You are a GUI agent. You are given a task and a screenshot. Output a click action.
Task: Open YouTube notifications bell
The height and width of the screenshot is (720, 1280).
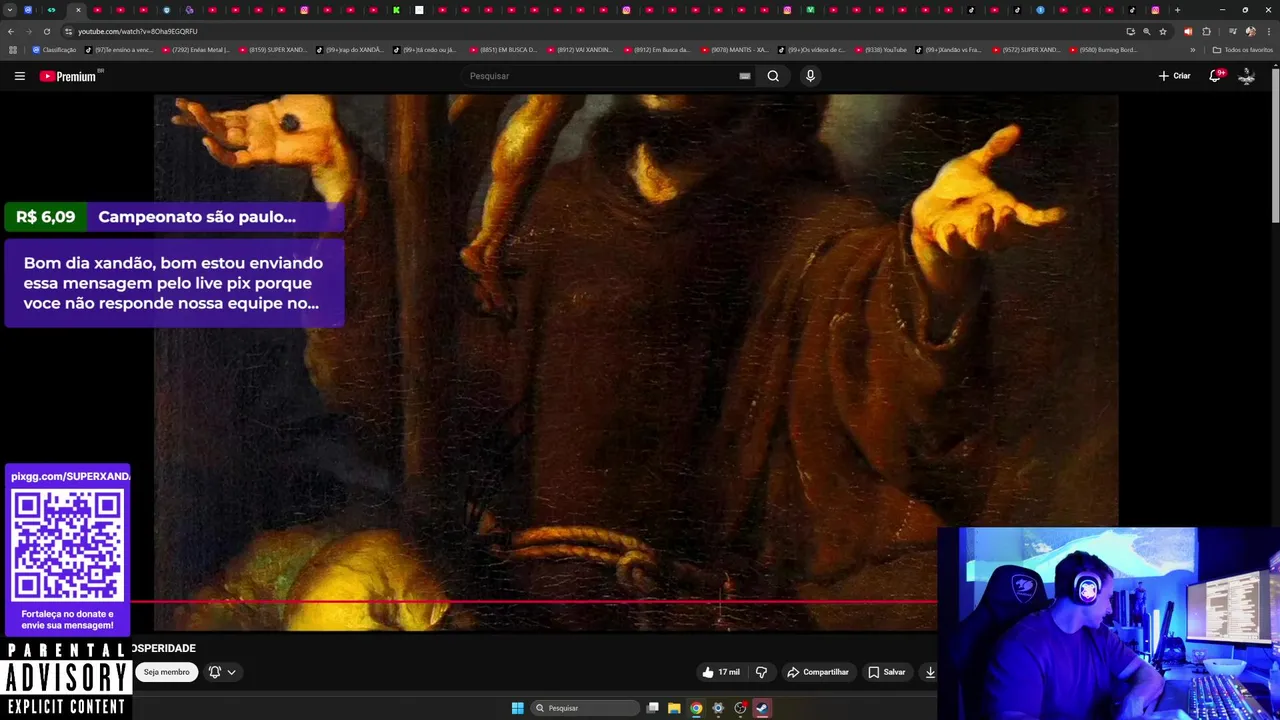click(1216, 76)
